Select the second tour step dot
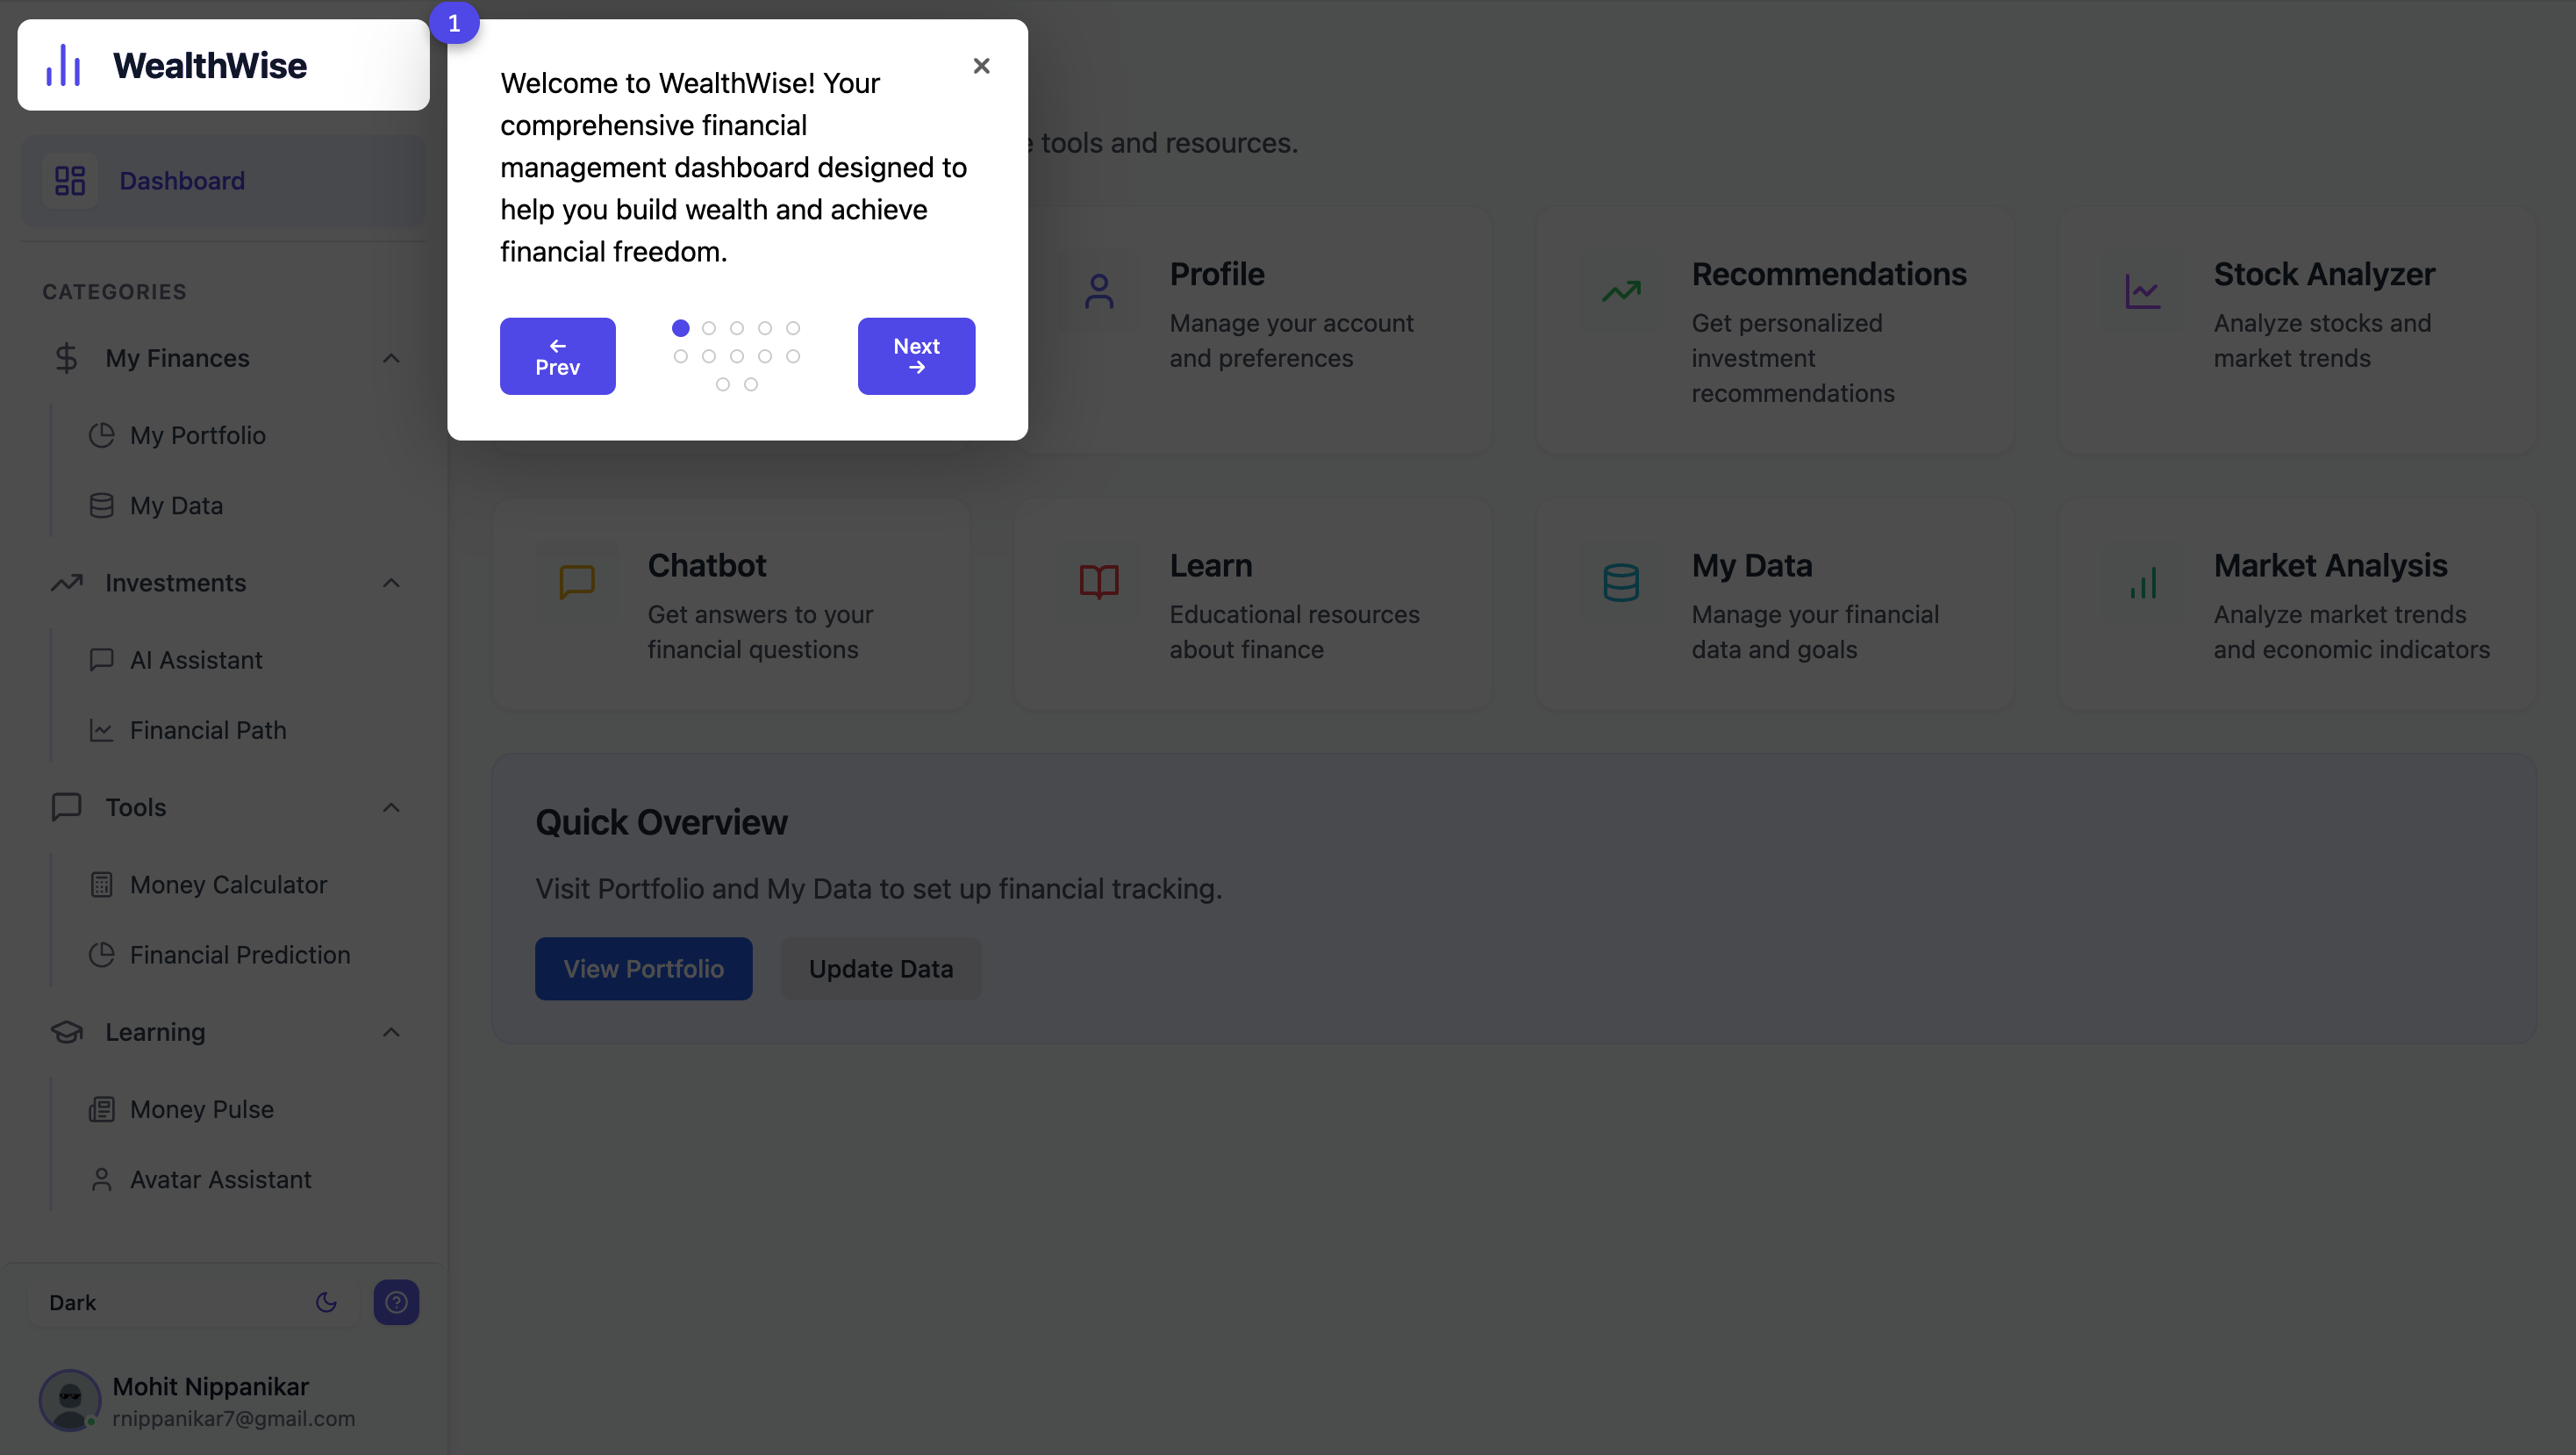This screenshot has height=1455, width=2576. tap(708, 328)
